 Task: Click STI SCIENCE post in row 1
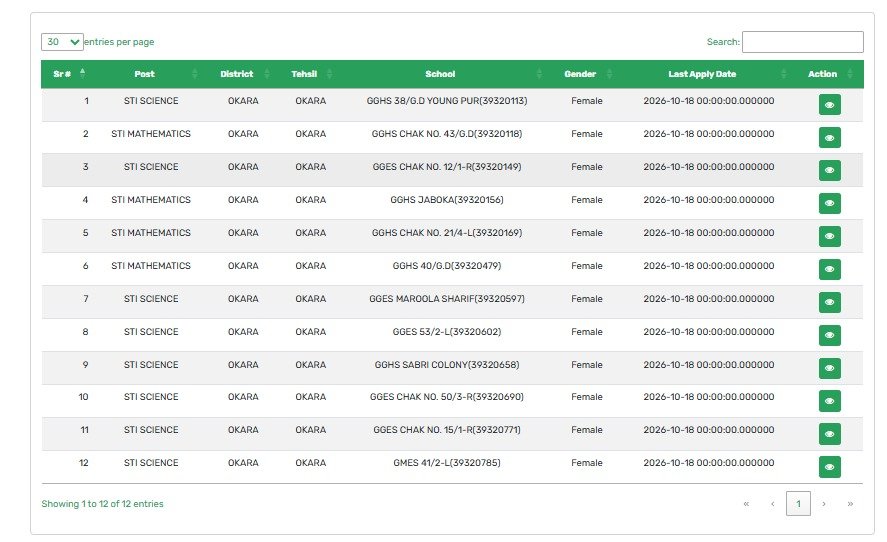tap(151, 101)
